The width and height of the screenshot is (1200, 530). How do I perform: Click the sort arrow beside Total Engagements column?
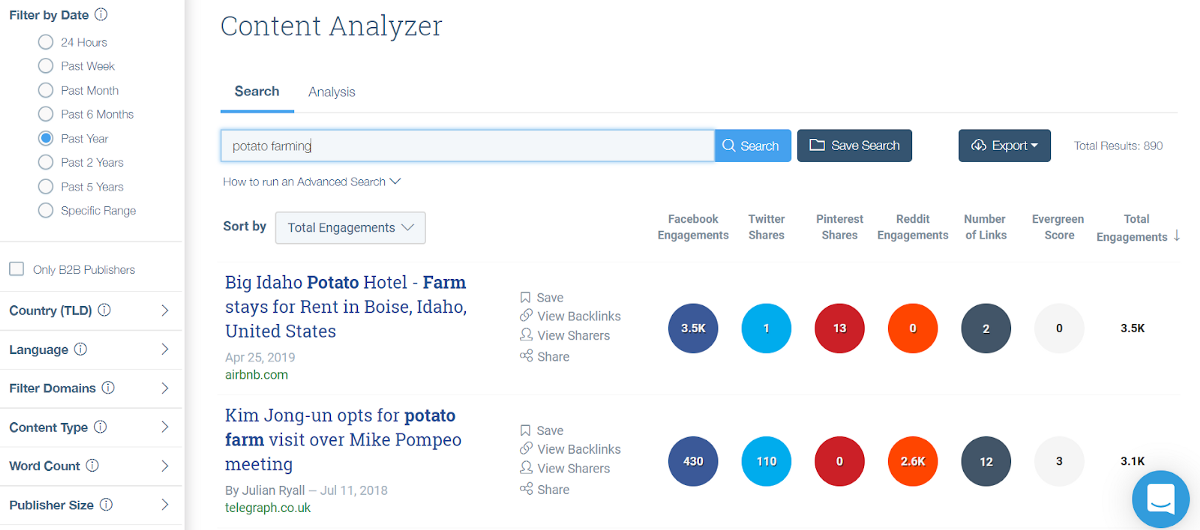[x=1176, y=236]
